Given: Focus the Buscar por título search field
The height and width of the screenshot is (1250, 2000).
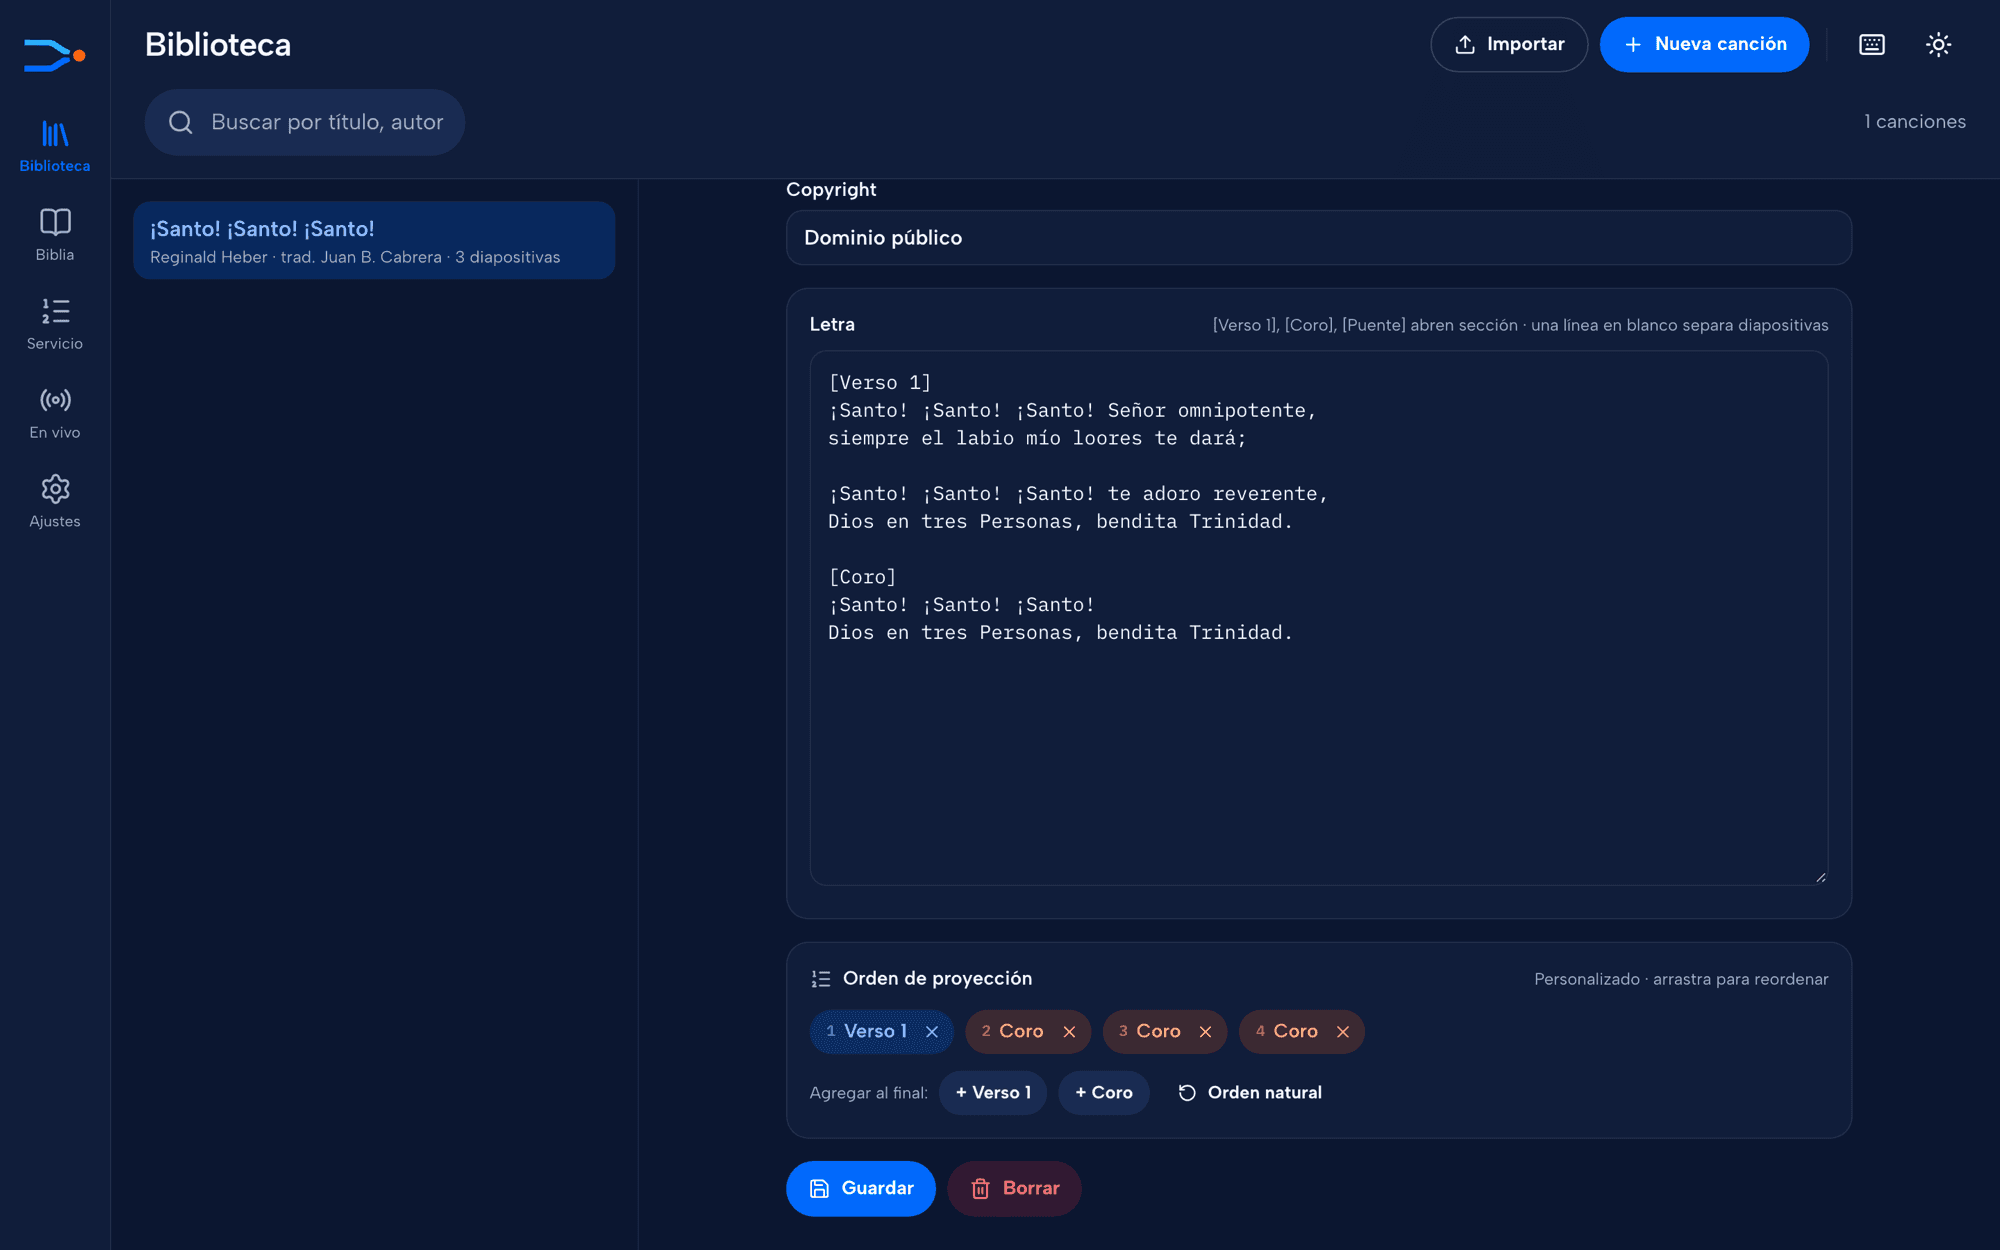Looking at the screenshot, I should tap(305, 122).
